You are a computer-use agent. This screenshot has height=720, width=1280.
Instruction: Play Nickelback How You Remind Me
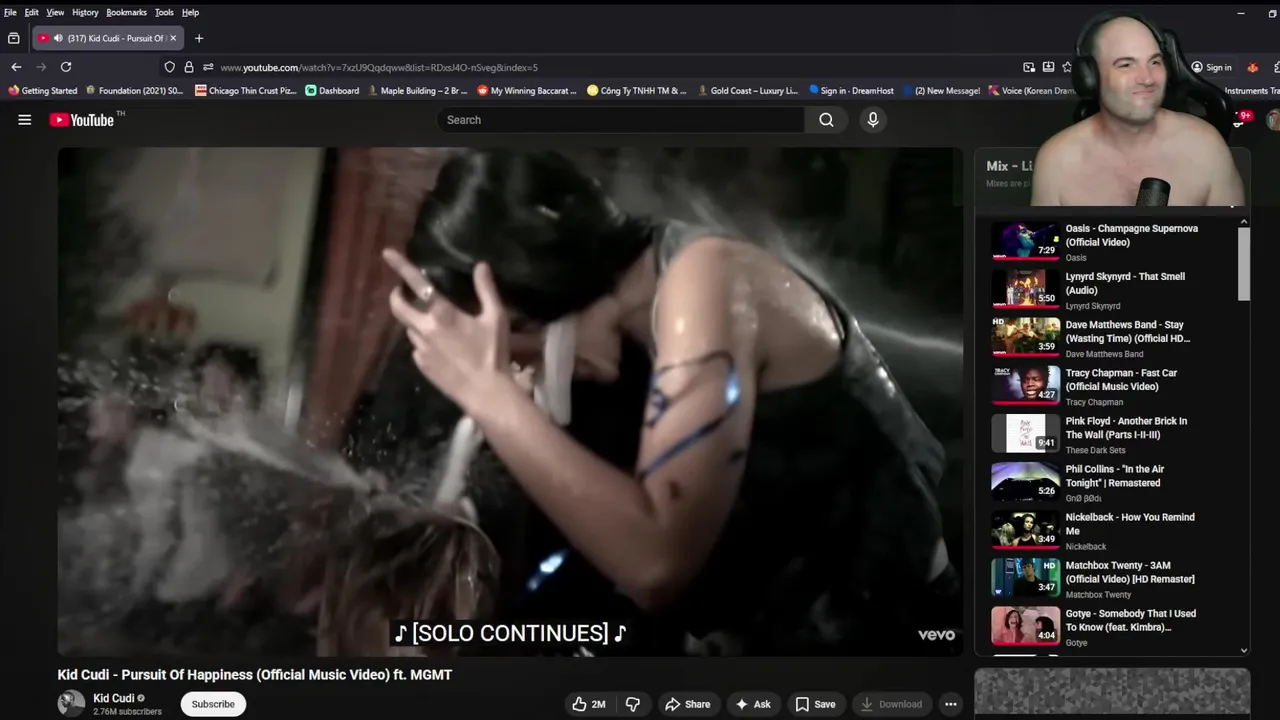point(1112,530)
